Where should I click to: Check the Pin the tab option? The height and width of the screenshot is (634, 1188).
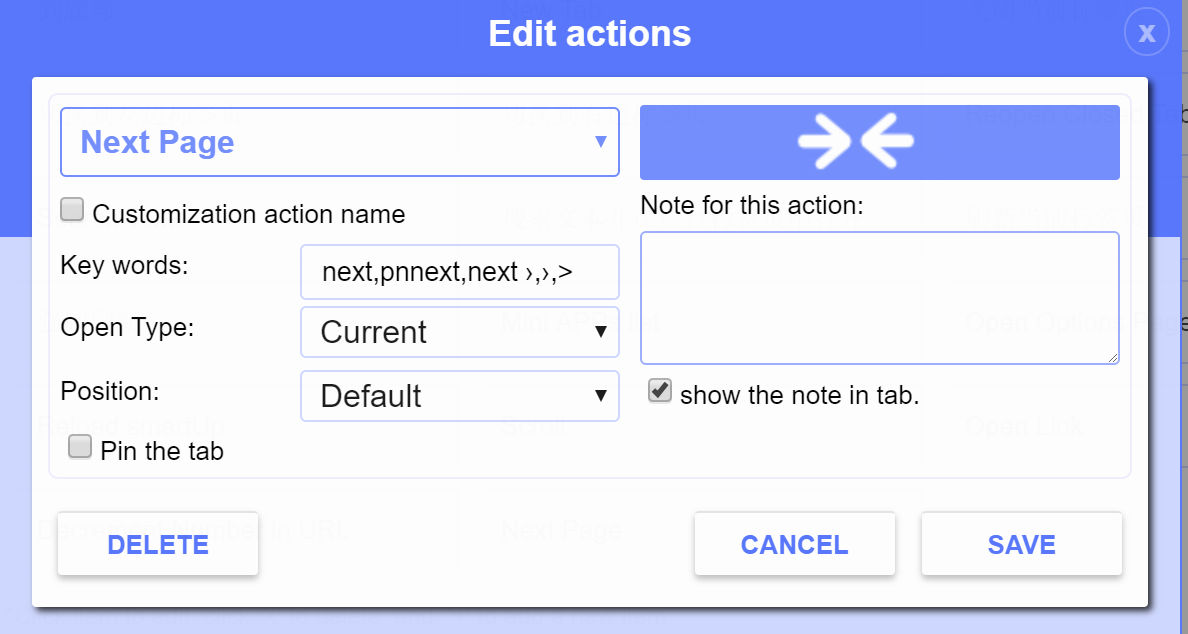tap(79, 446)
